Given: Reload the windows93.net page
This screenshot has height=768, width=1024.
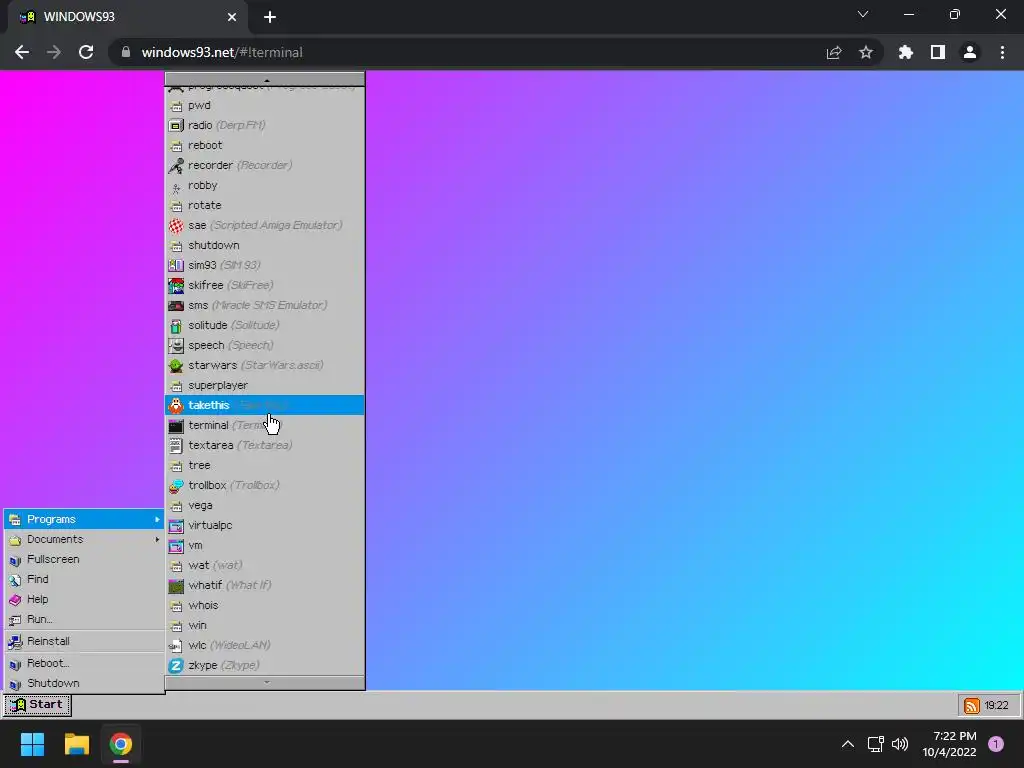Looking at the screenshot, I should coord(86,52).
